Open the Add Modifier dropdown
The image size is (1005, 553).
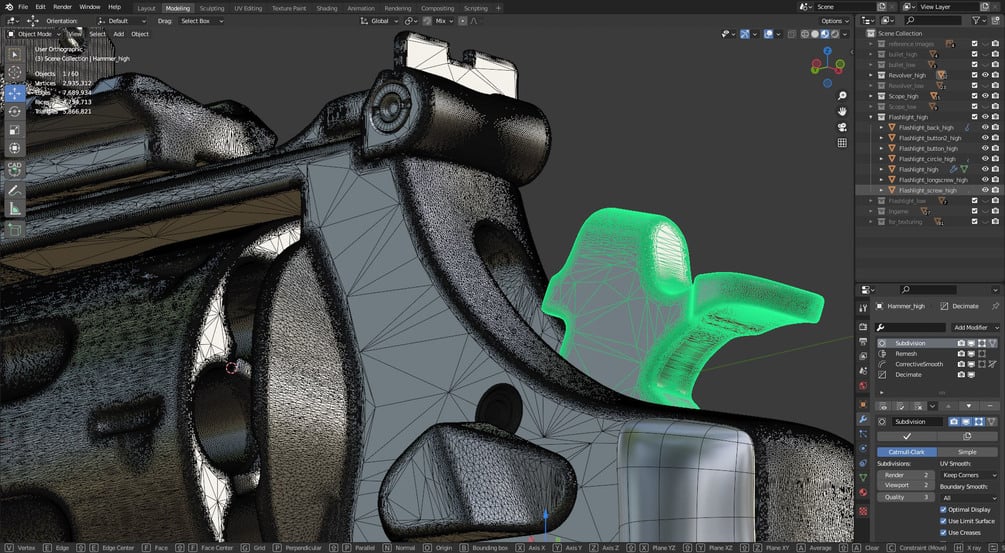(x=974, y=327)
